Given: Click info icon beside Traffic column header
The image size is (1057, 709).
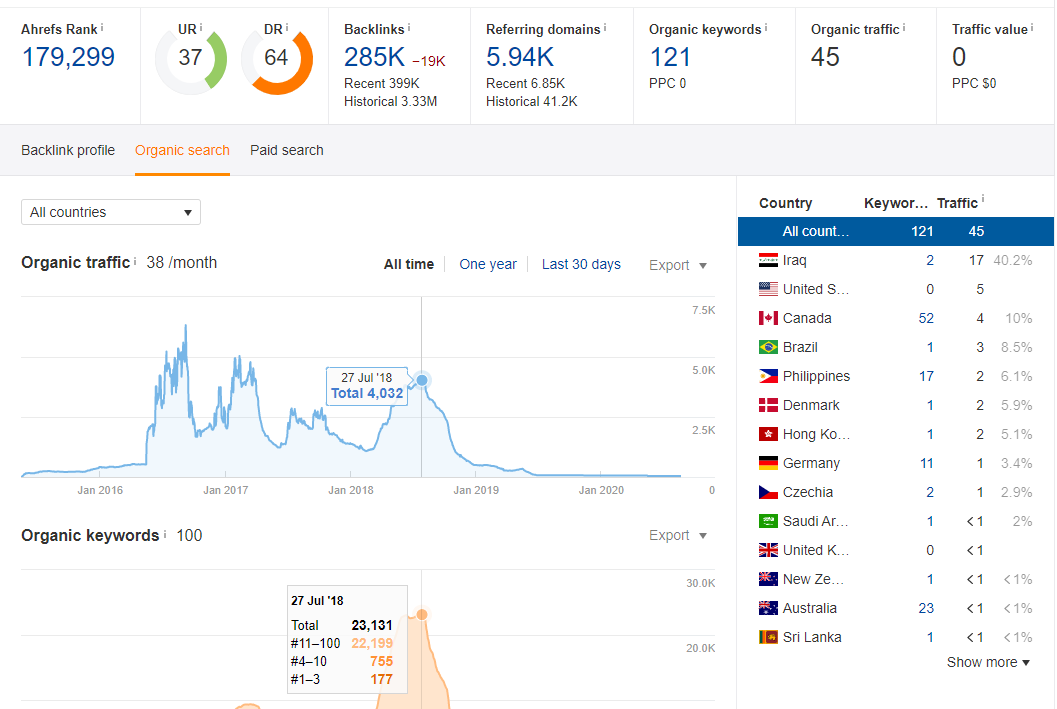Looking at the screenshot, I should pyautogui.click(x=983, y=199).
